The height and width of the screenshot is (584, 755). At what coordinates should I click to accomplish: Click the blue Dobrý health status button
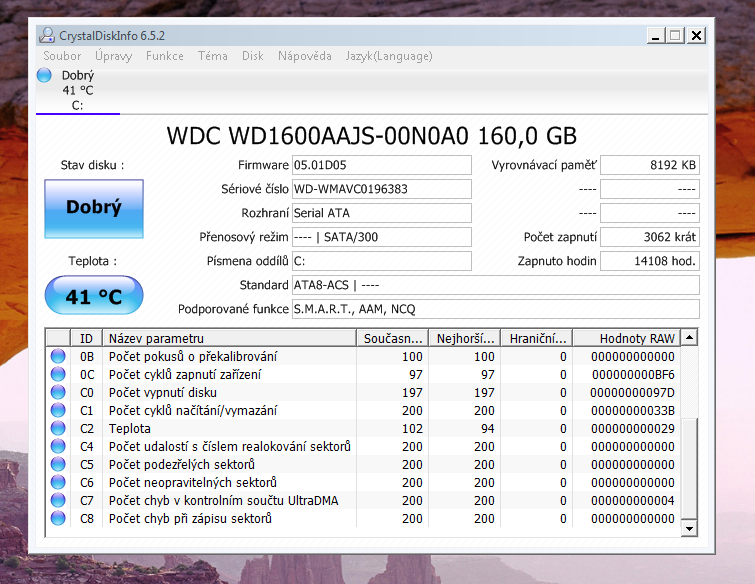pos(94,209)
